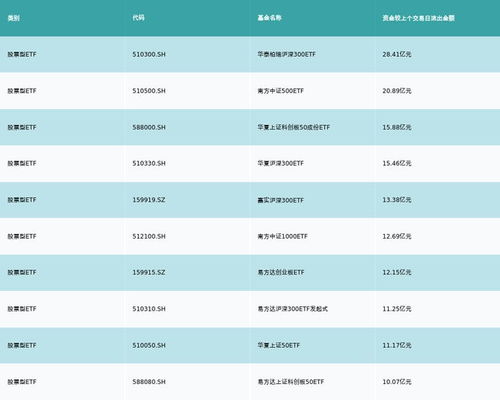Select code cell 510300.SH
This screenshot has height=400, width=500.
[x=149, y=54]
